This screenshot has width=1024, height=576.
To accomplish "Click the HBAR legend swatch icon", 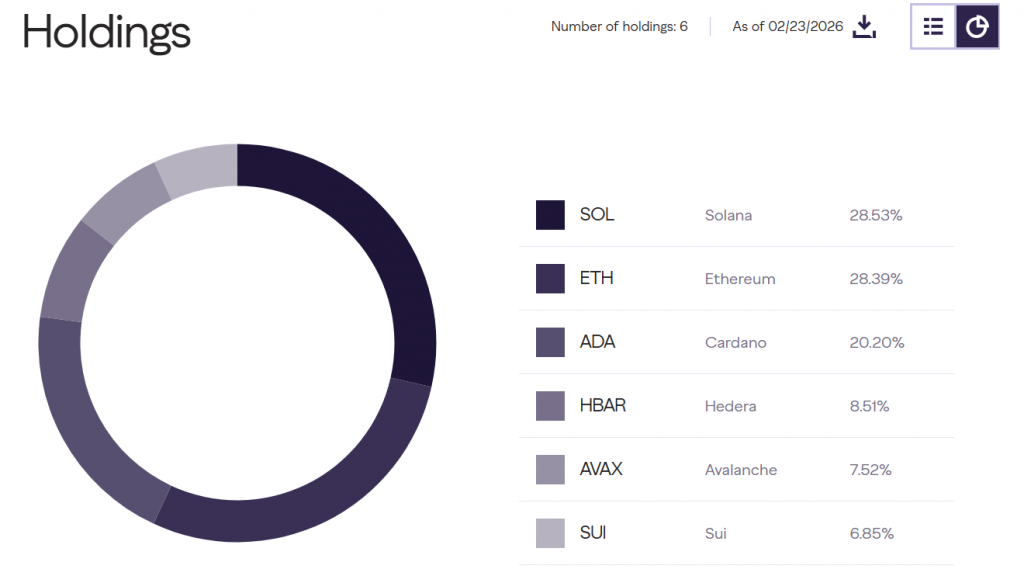I will point(550,405).
